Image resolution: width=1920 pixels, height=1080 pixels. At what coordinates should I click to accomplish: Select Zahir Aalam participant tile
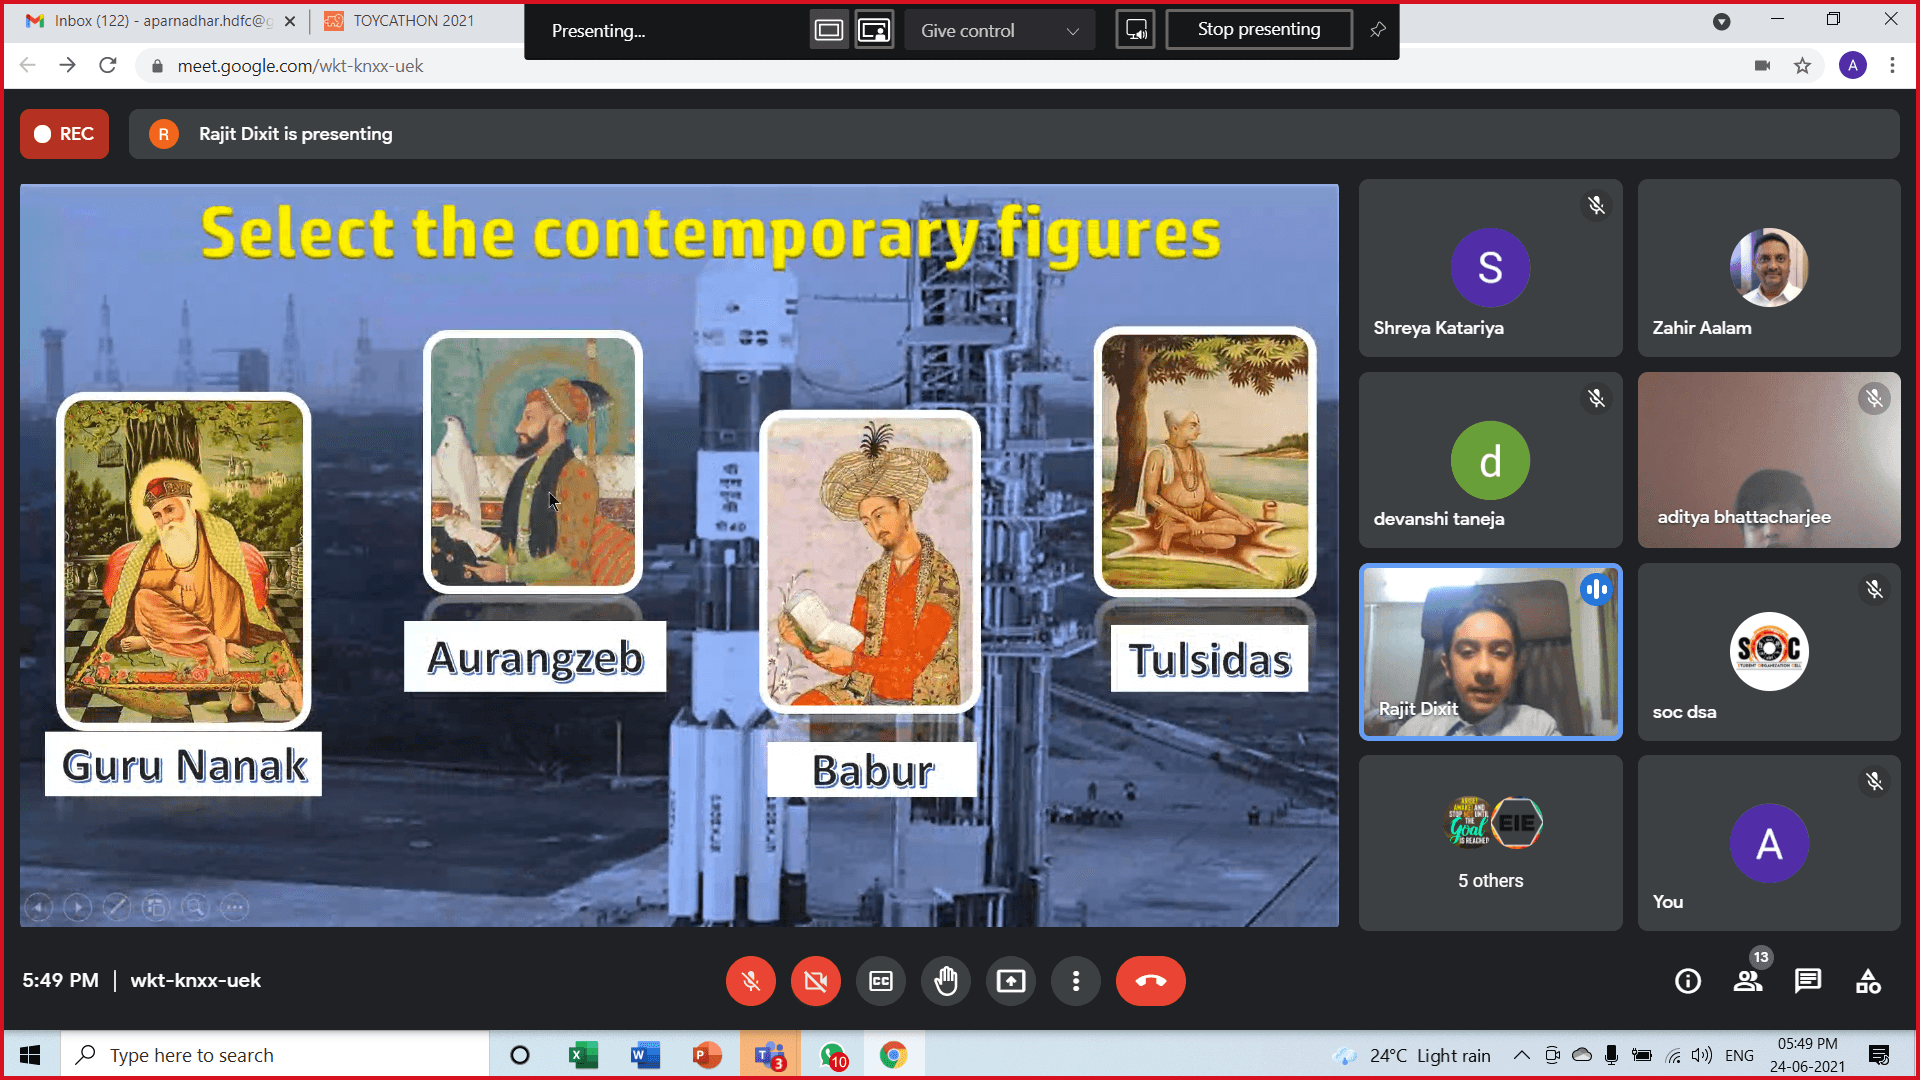coord(1769,268)
